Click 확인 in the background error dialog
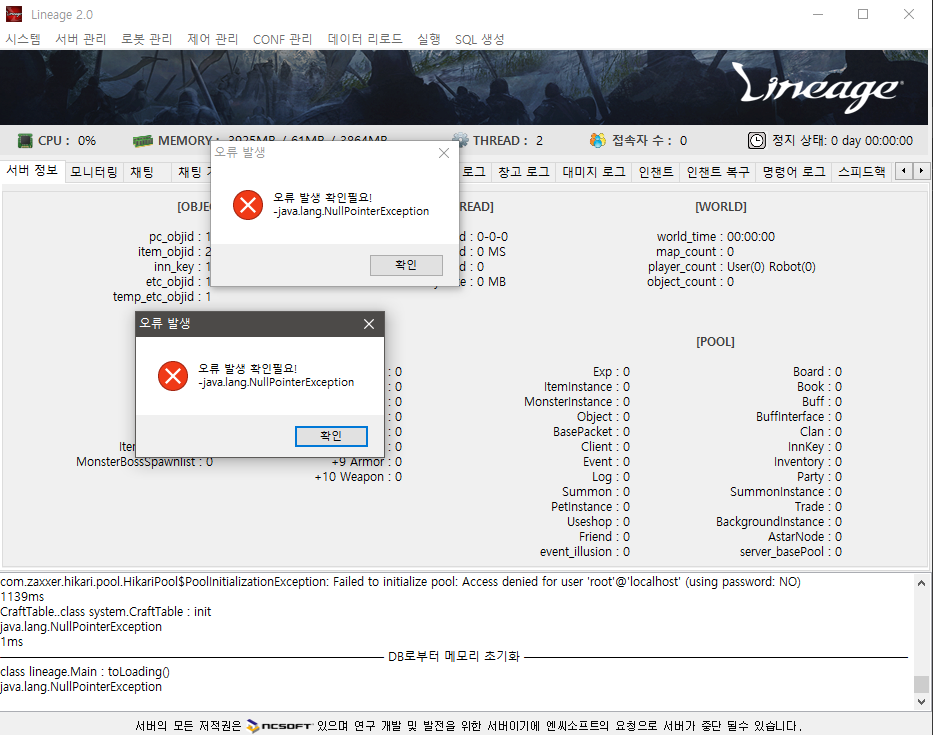This screenshot has height=735, width=933. point(406,265)
